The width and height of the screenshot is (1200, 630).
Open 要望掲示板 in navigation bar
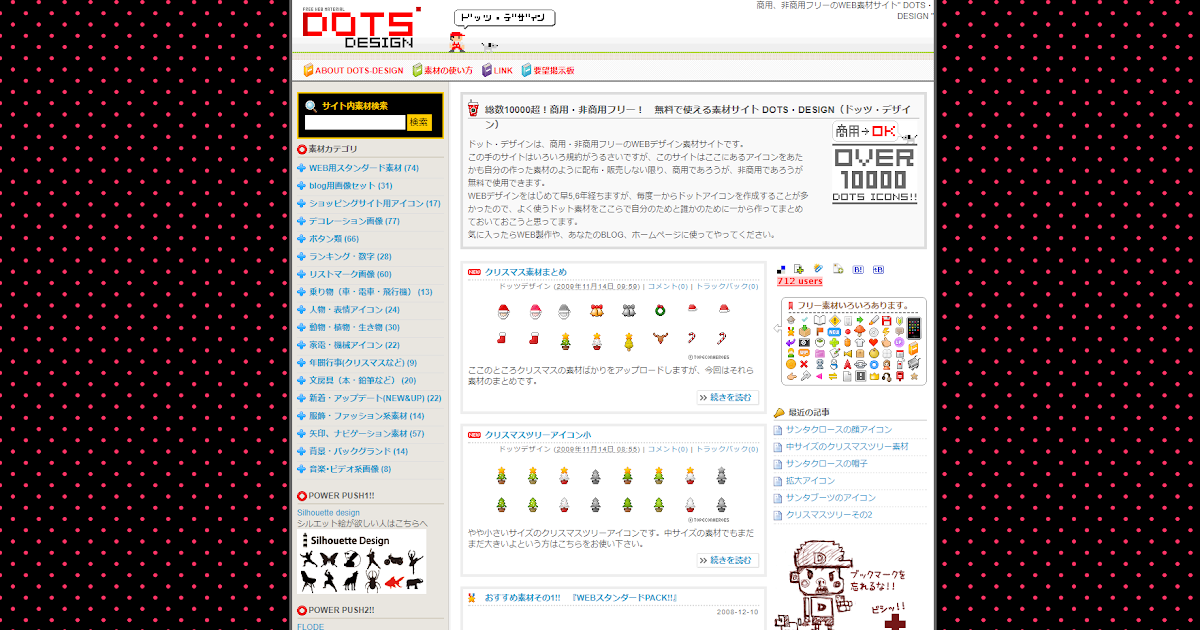(x=547, y=71)
